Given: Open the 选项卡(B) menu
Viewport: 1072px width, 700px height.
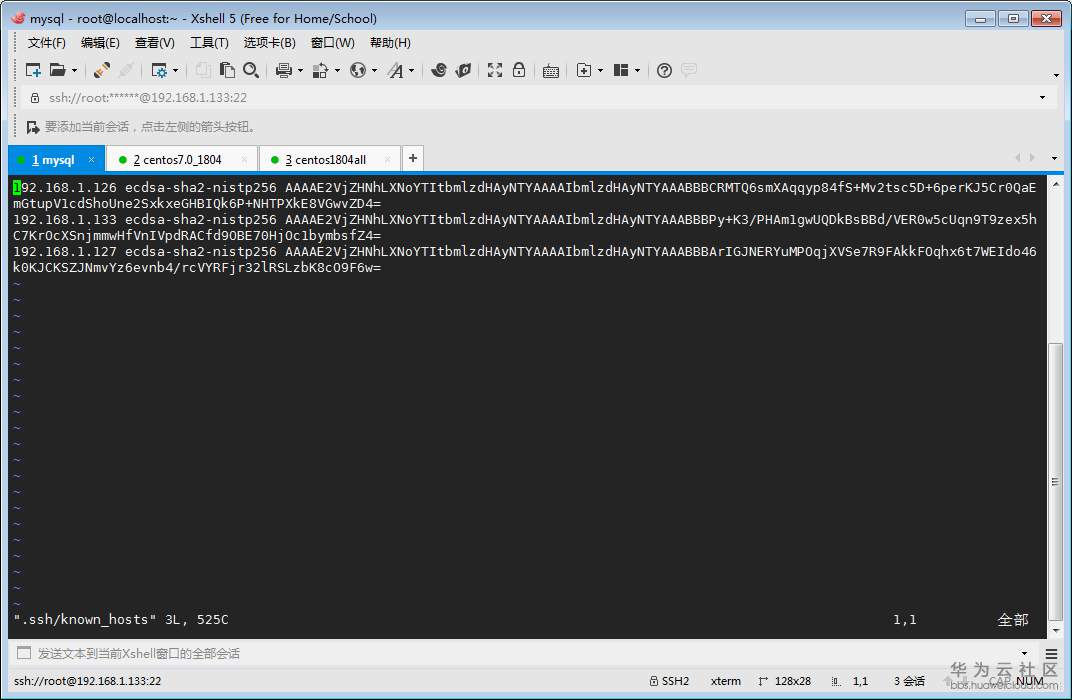Looking at the screenshot, I should [269, 42].
